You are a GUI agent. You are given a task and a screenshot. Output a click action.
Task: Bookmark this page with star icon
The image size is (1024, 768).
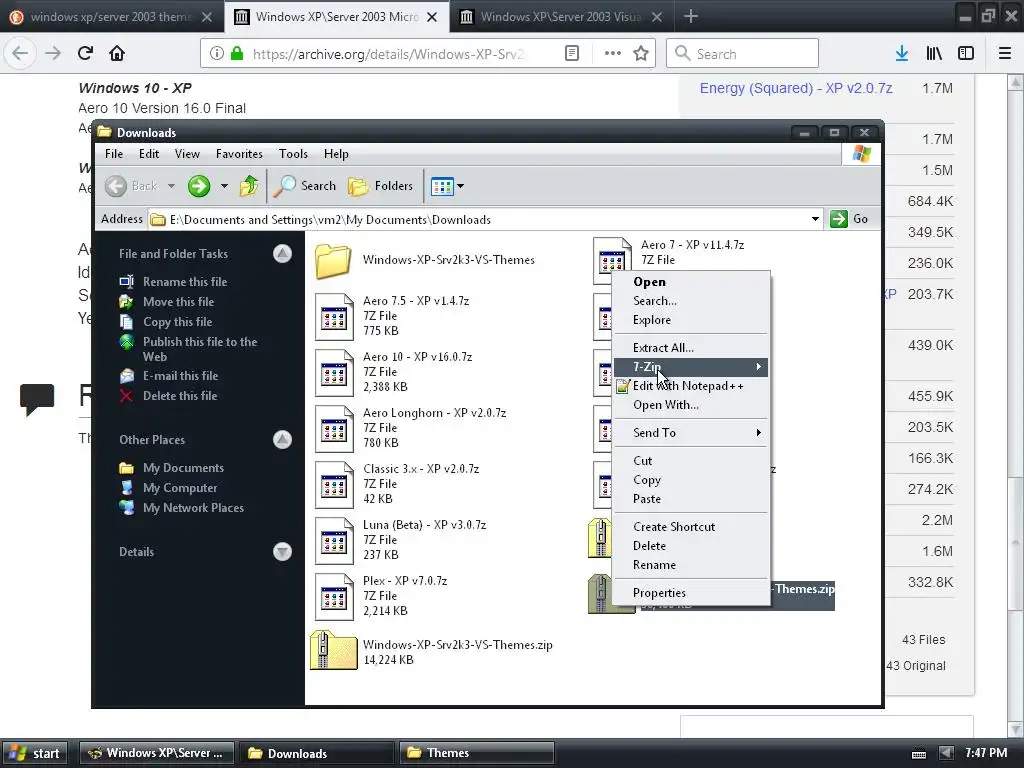click(x=641, y=54)
